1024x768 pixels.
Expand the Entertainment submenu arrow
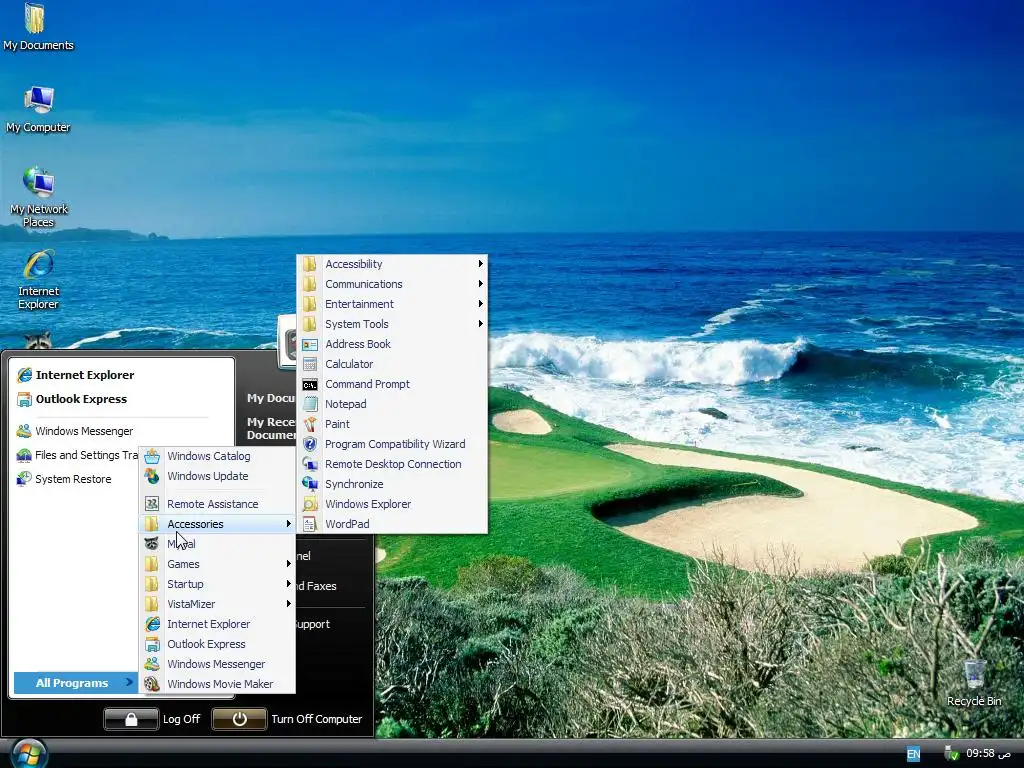tap(481, 304)
